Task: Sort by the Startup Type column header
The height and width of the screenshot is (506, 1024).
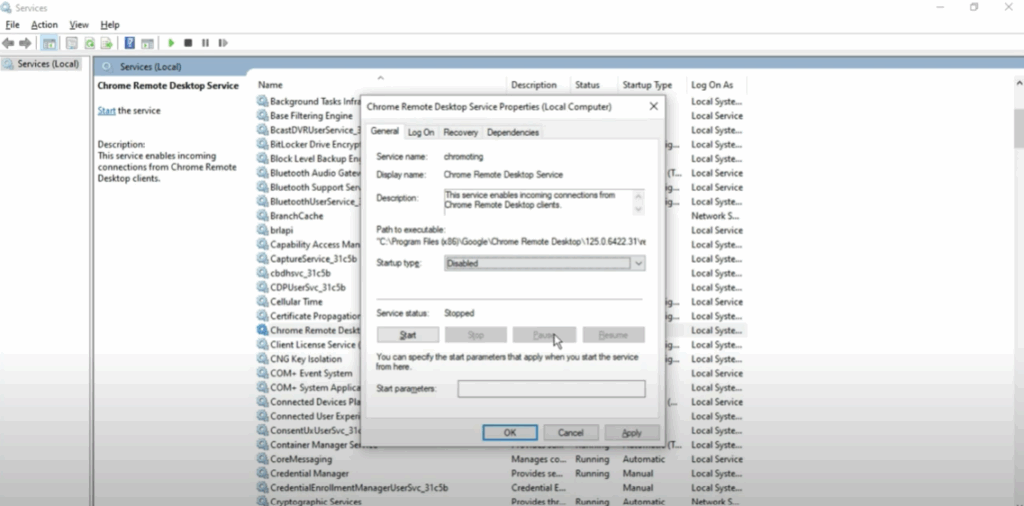Action: click(647, 85)
